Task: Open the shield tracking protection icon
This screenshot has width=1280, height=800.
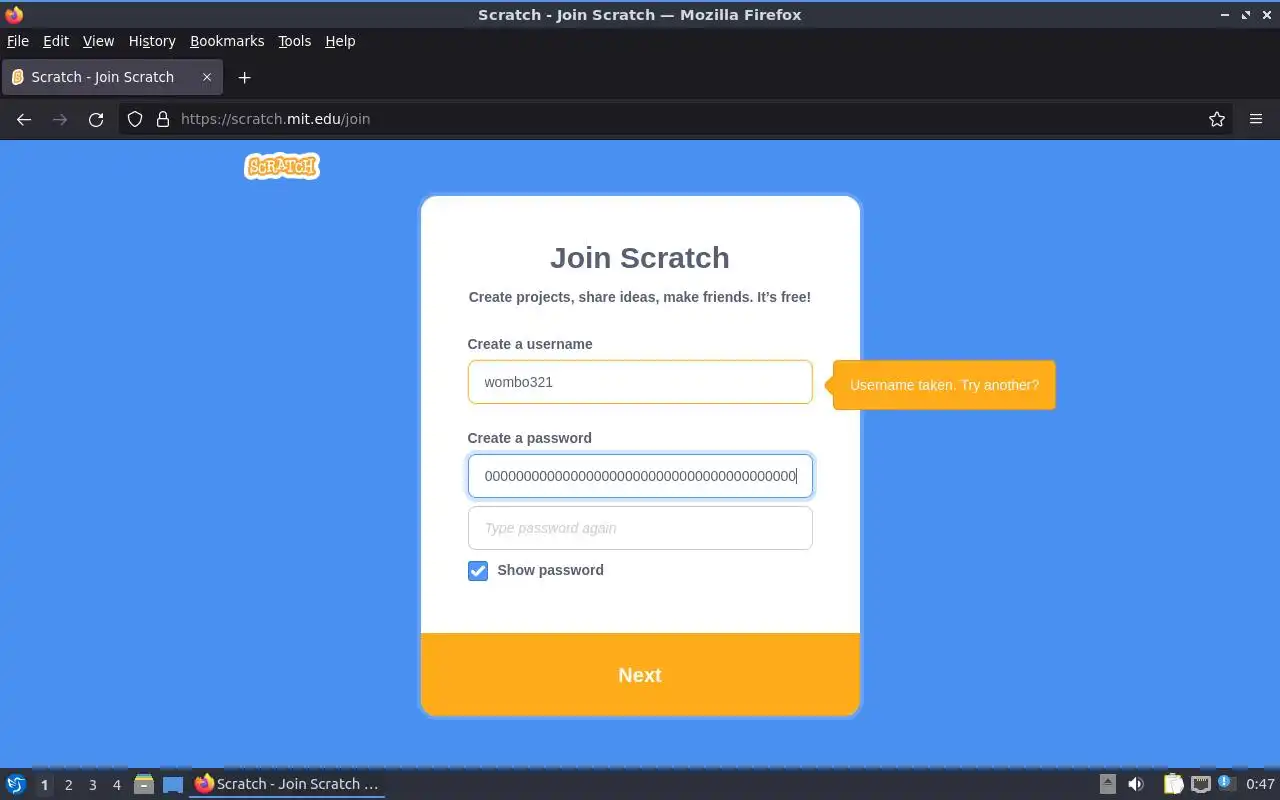Action: coord(135,119)
